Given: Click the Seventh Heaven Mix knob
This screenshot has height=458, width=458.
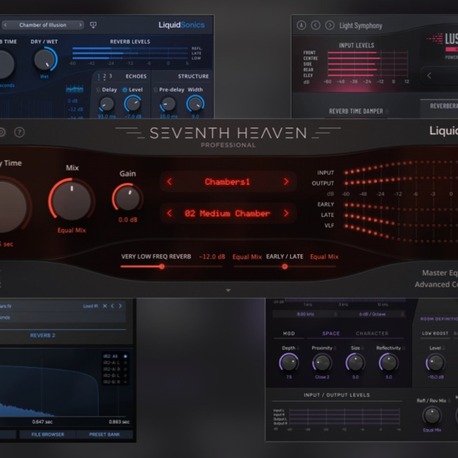Looking at the screenshot, I should [71, 200].
